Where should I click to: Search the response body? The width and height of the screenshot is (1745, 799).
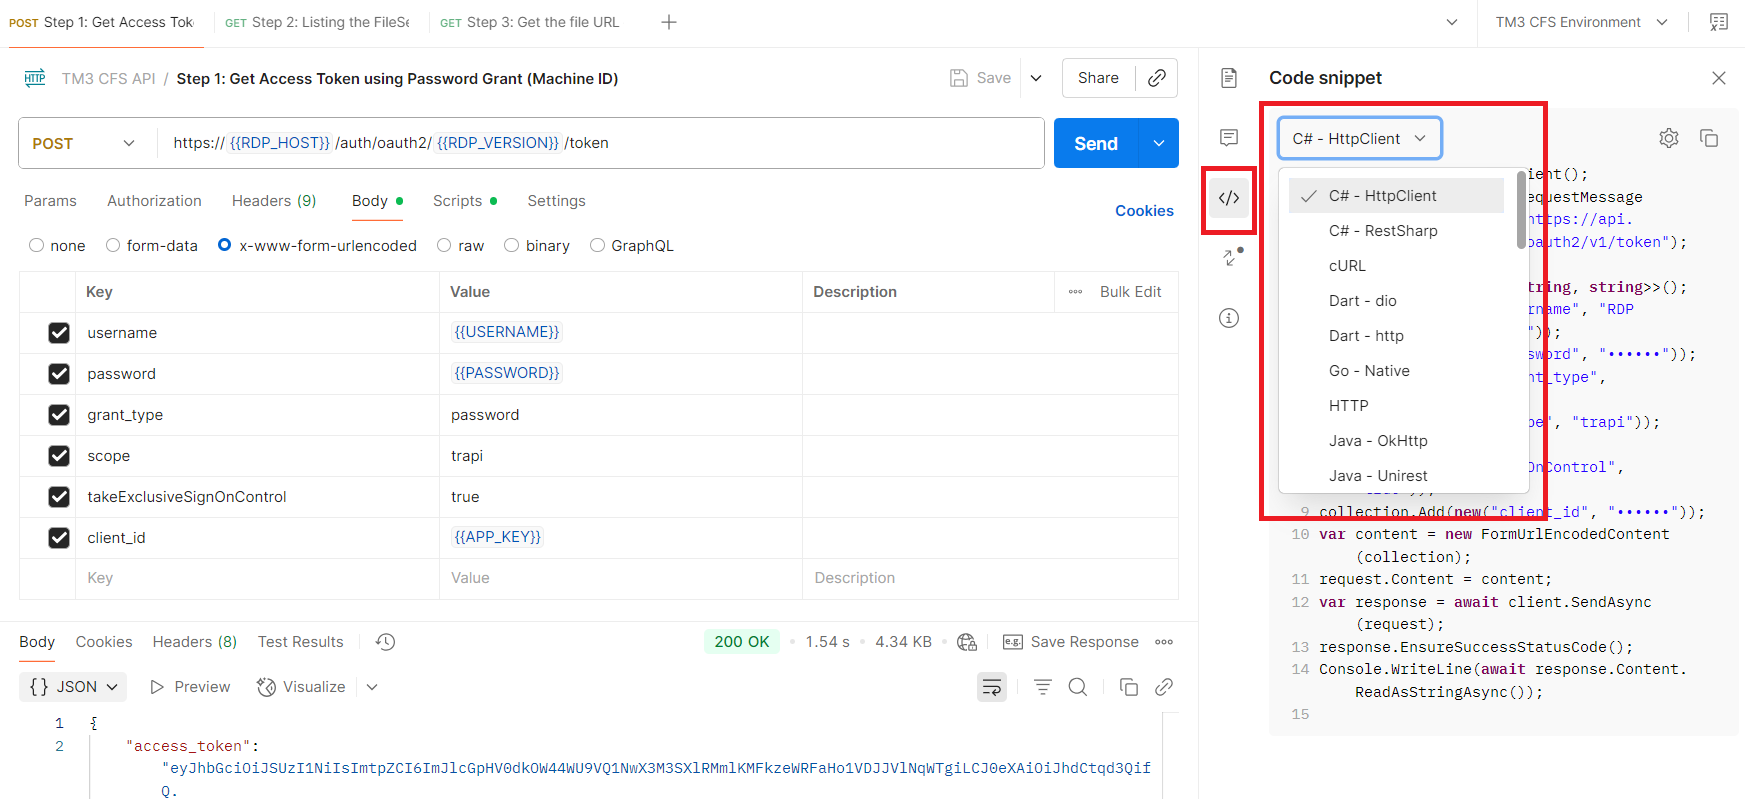tap(1077, 687)
